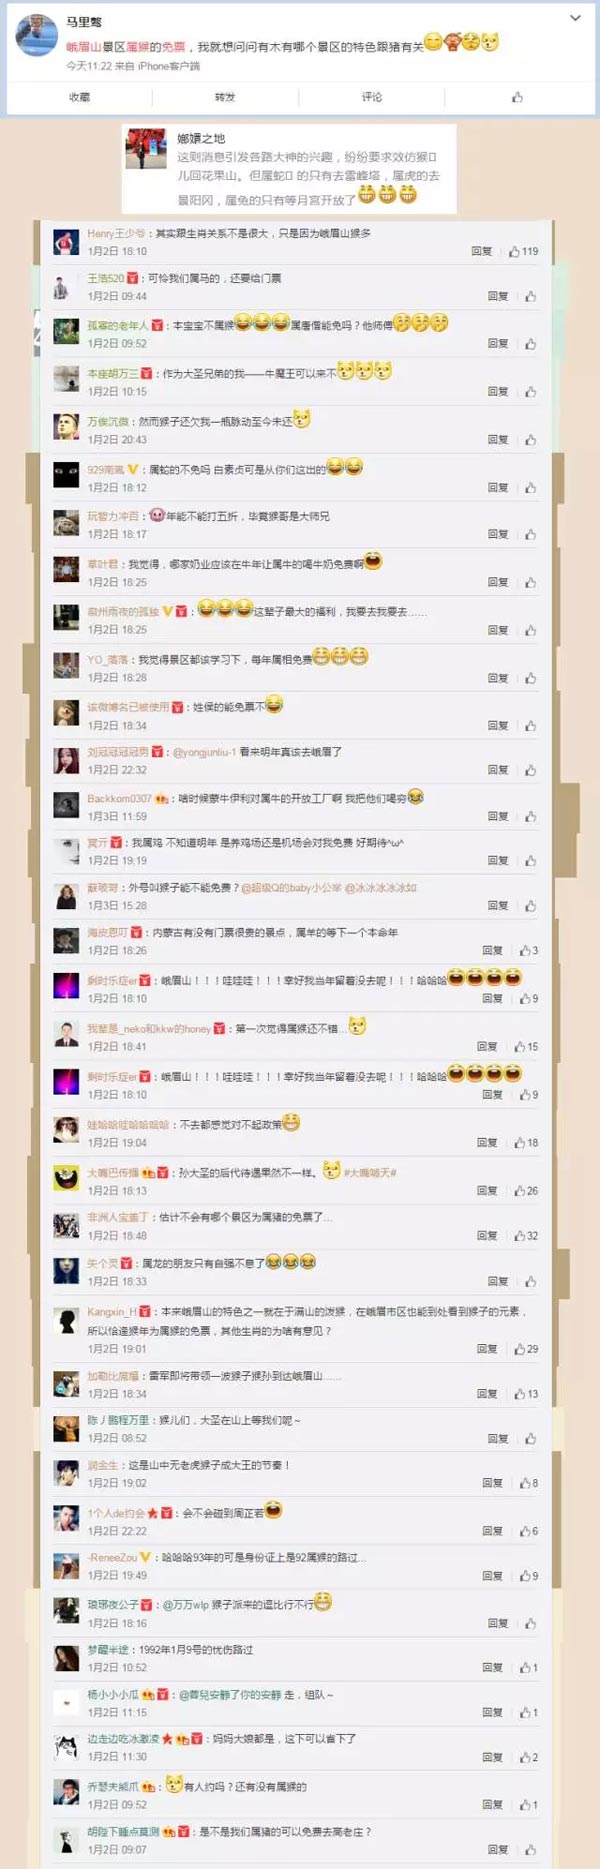Reply to 胡陞下睡点莫测's comment

tap(497, 1849)
